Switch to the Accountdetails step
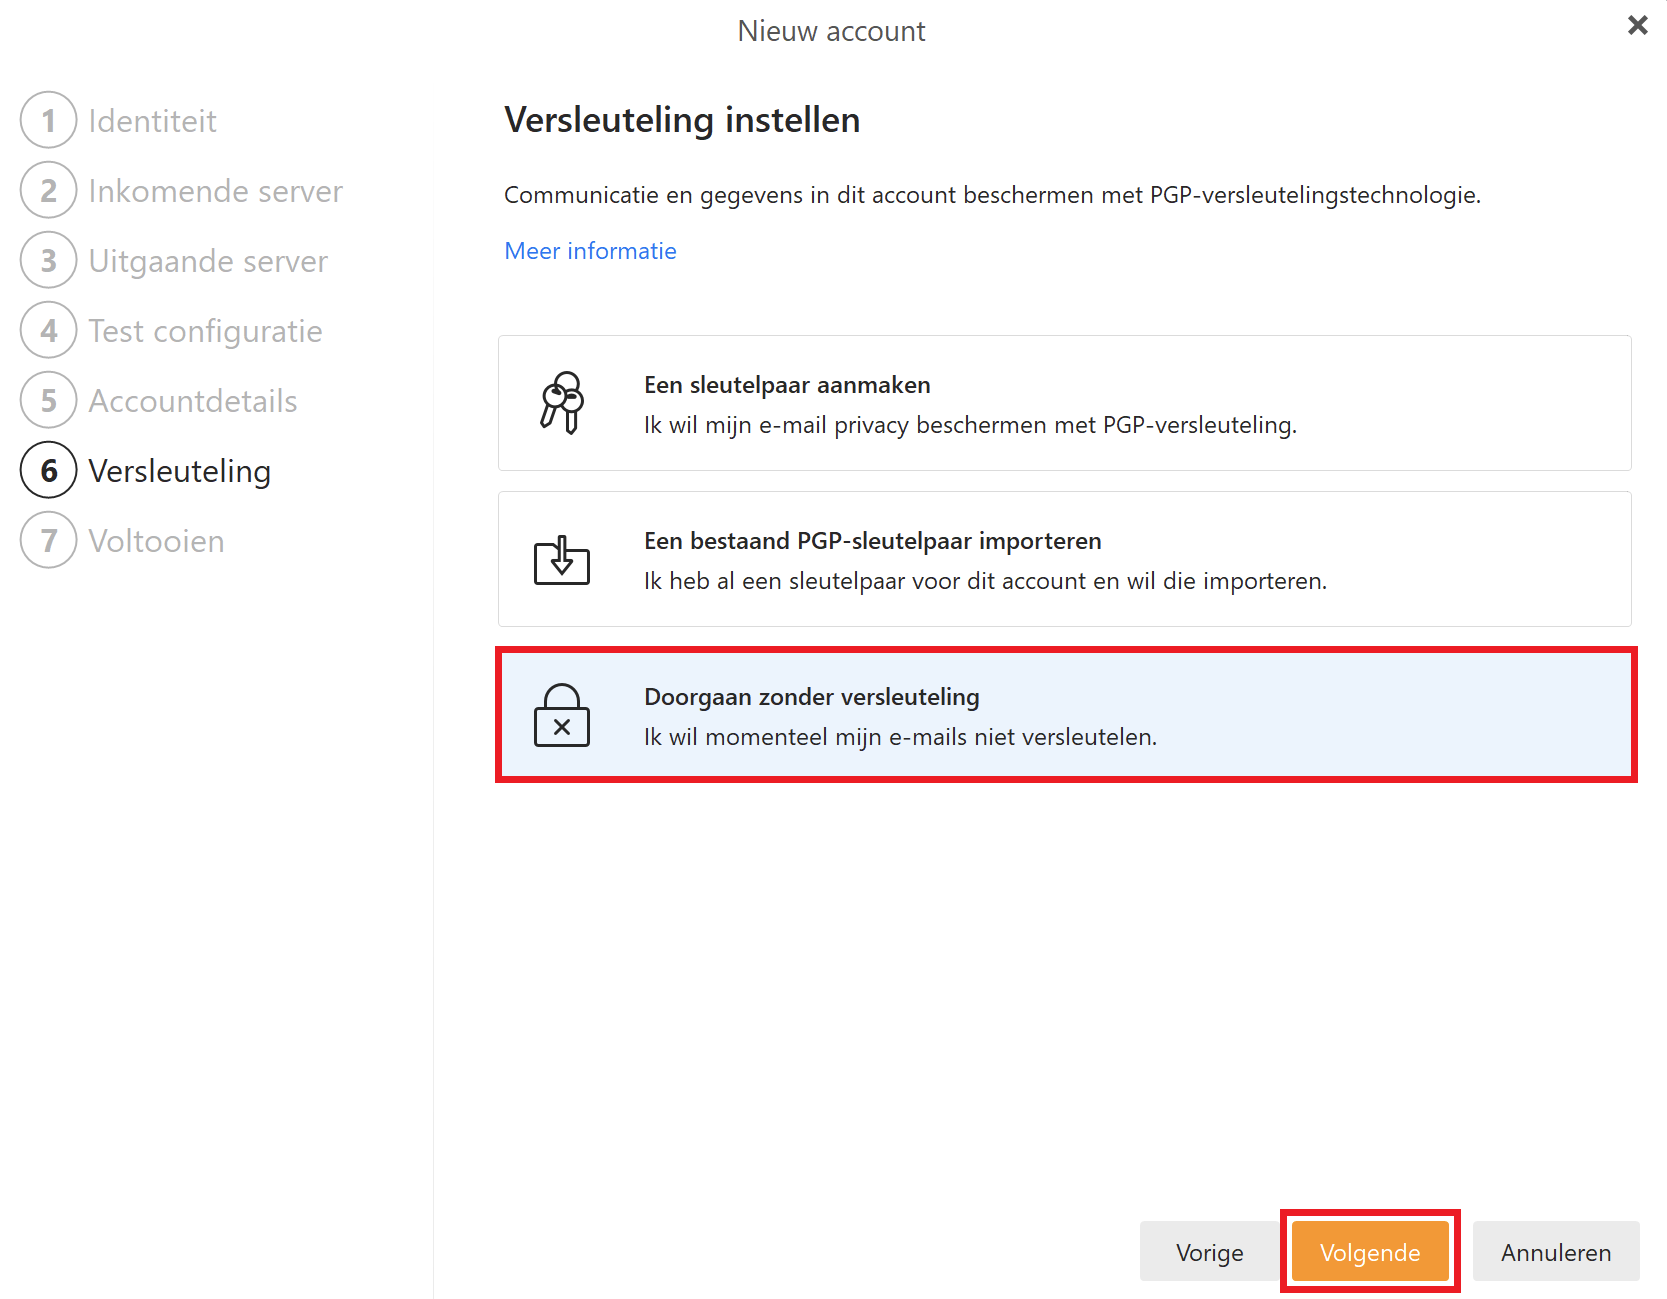The width and height of the screenshot is (1667, 1299). pos(193,401)
